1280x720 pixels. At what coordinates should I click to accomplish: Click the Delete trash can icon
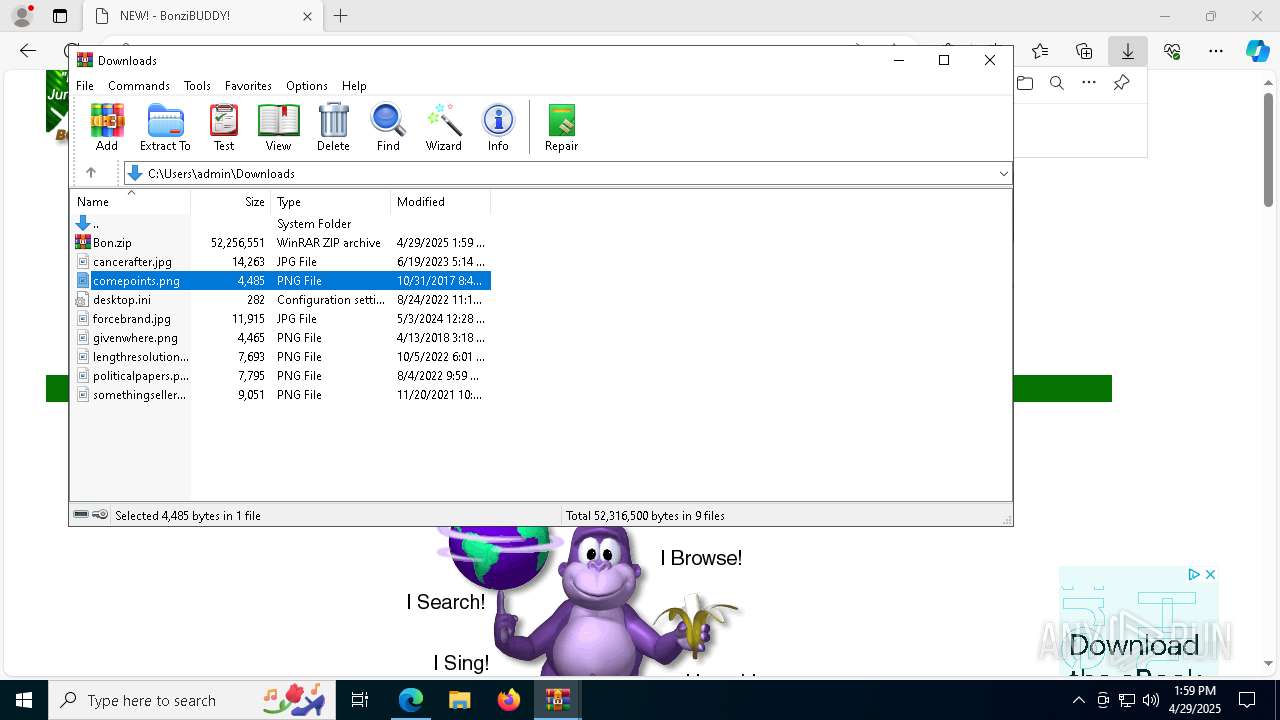pos(333,127)
